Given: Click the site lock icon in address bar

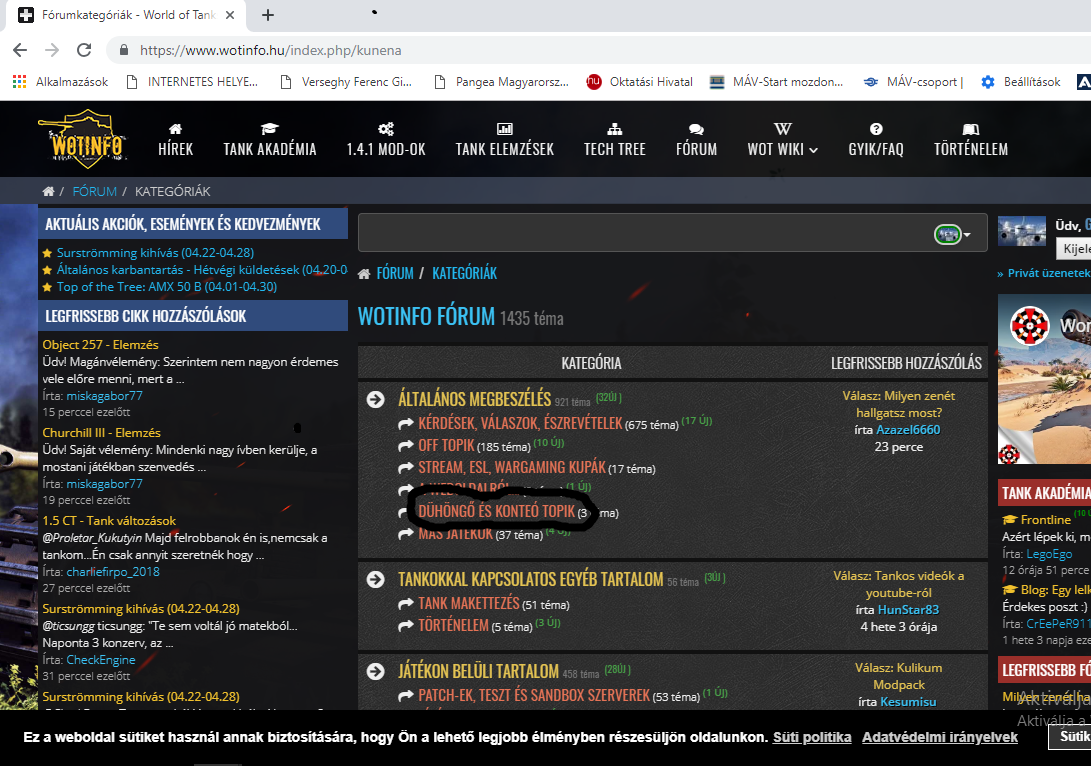Looking at the screenshot, I should click(x=124, y=50).
